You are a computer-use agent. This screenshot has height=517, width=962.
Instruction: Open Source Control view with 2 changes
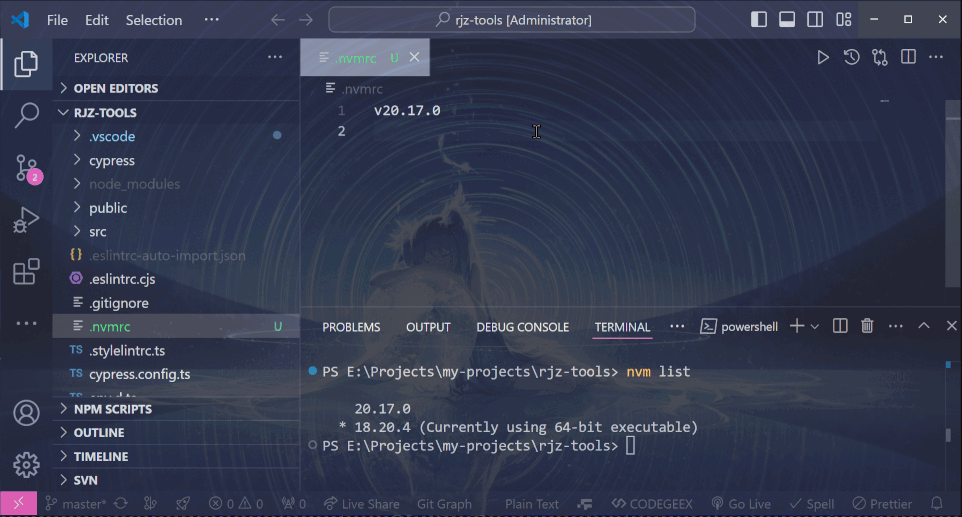tap(27, 167)
